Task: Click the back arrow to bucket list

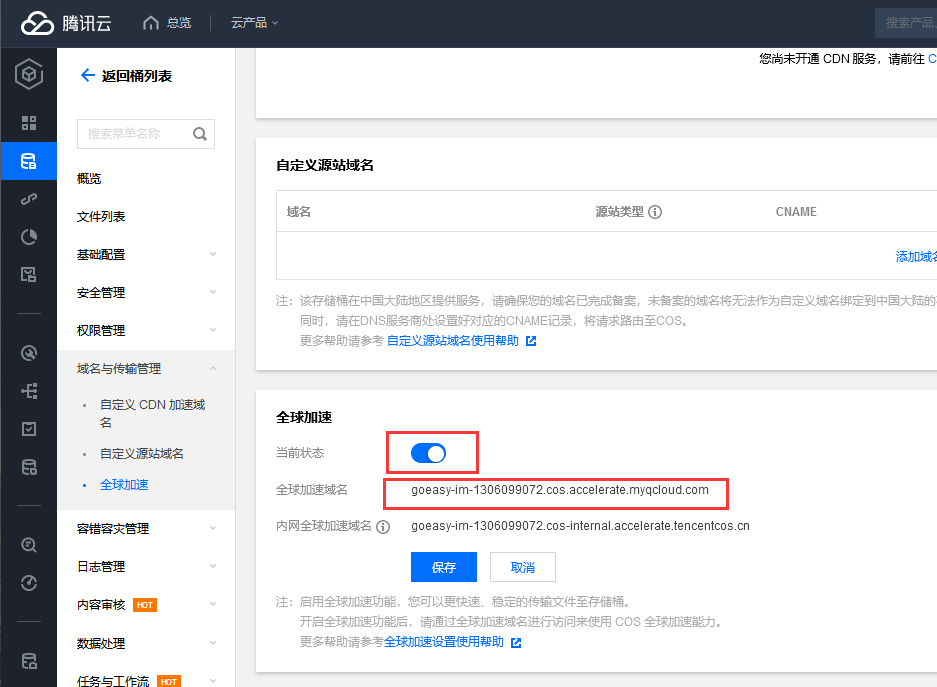Action: click(x=87, y=76)
